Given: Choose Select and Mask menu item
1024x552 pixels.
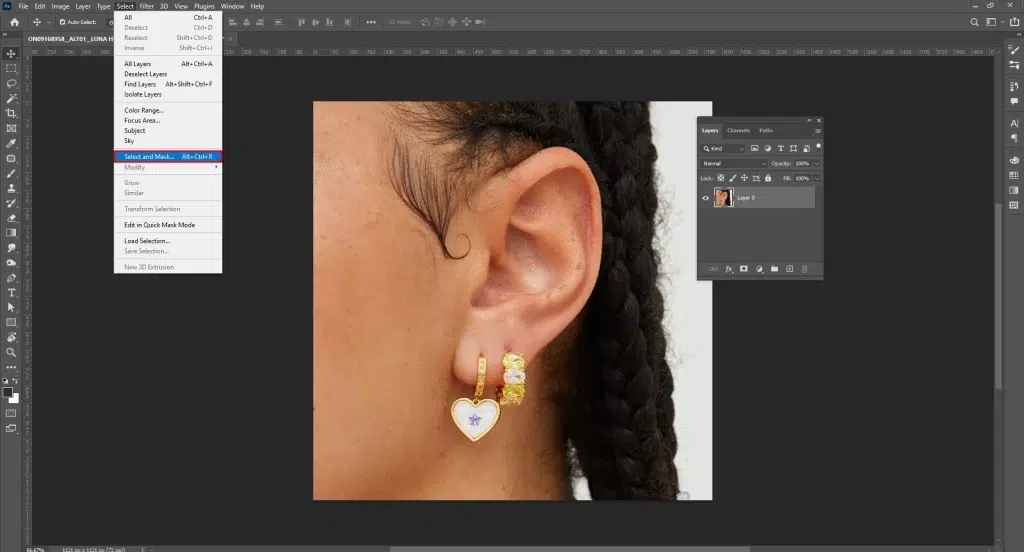Looking at the screenshot, I should pos(168,157).
